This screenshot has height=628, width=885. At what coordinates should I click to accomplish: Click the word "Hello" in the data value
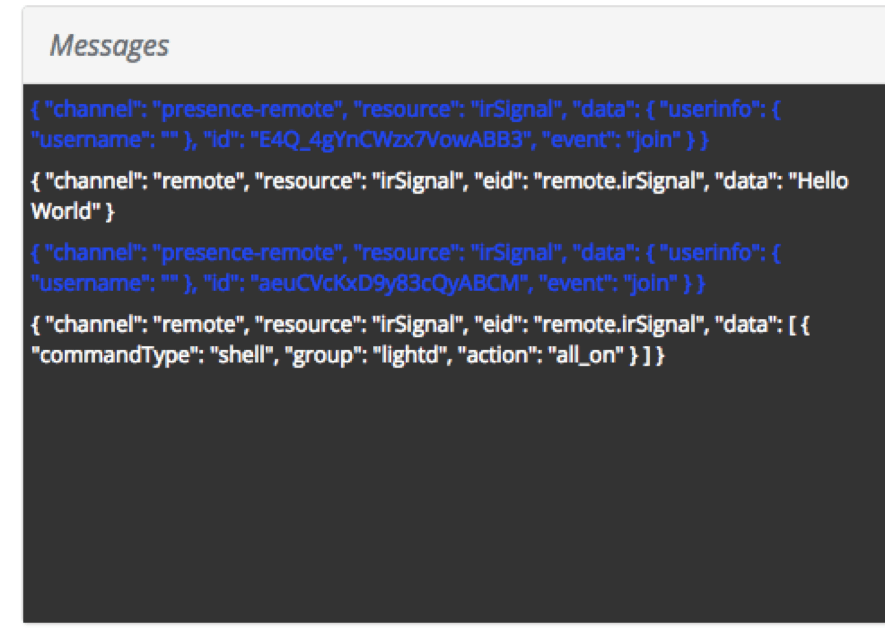[x=818, y=182]
